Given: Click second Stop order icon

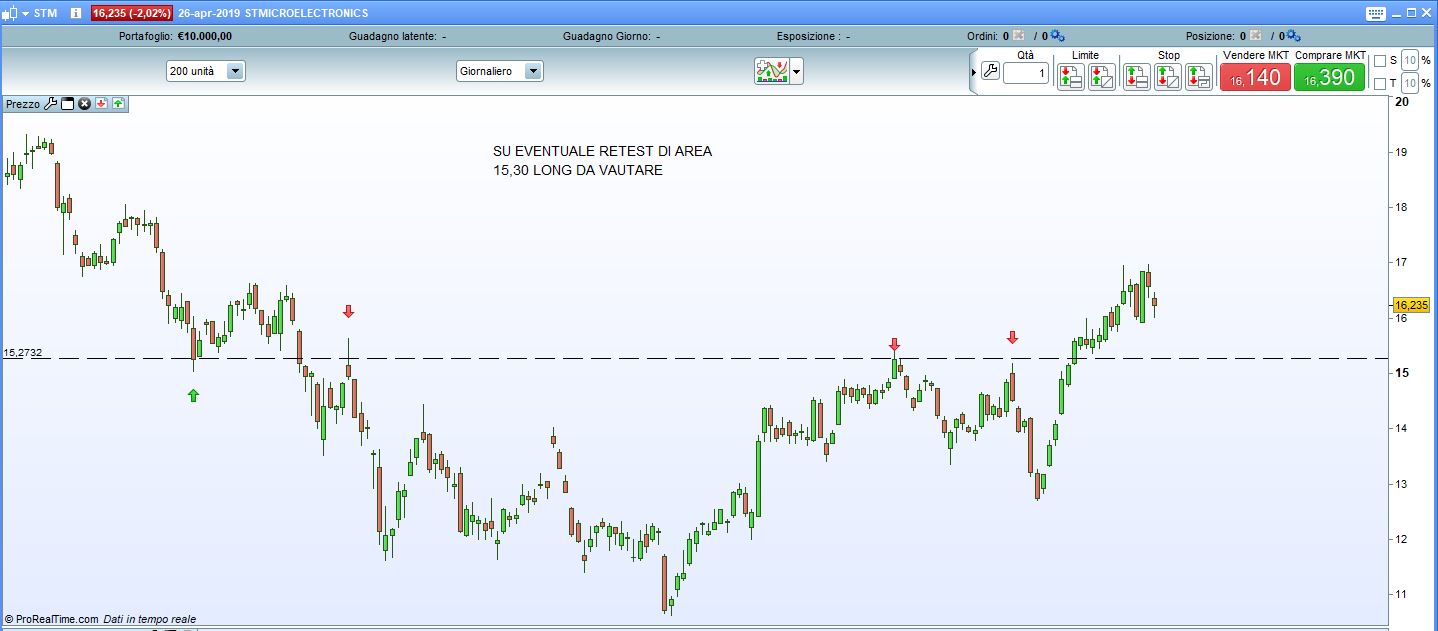Looking at the screenshot, I should (1168, 77).
